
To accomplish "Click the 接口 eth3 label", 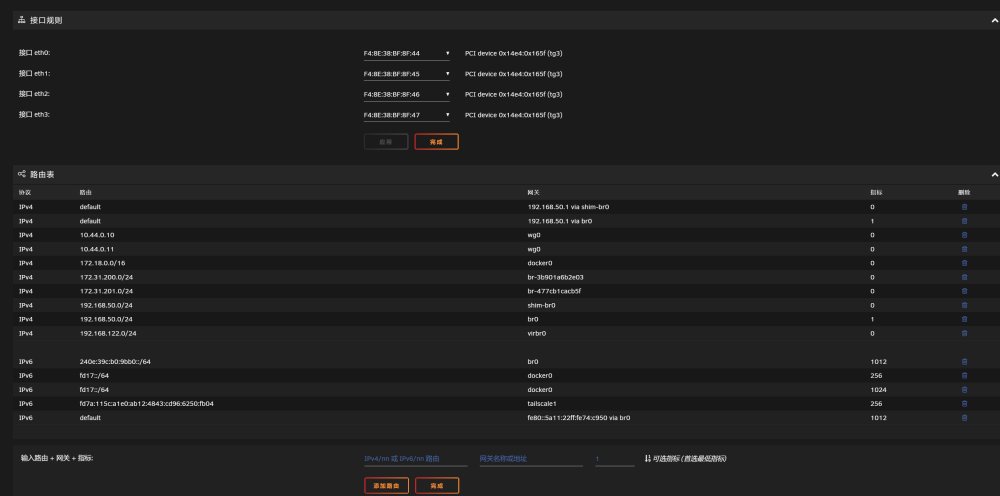I will coord(34,114).
